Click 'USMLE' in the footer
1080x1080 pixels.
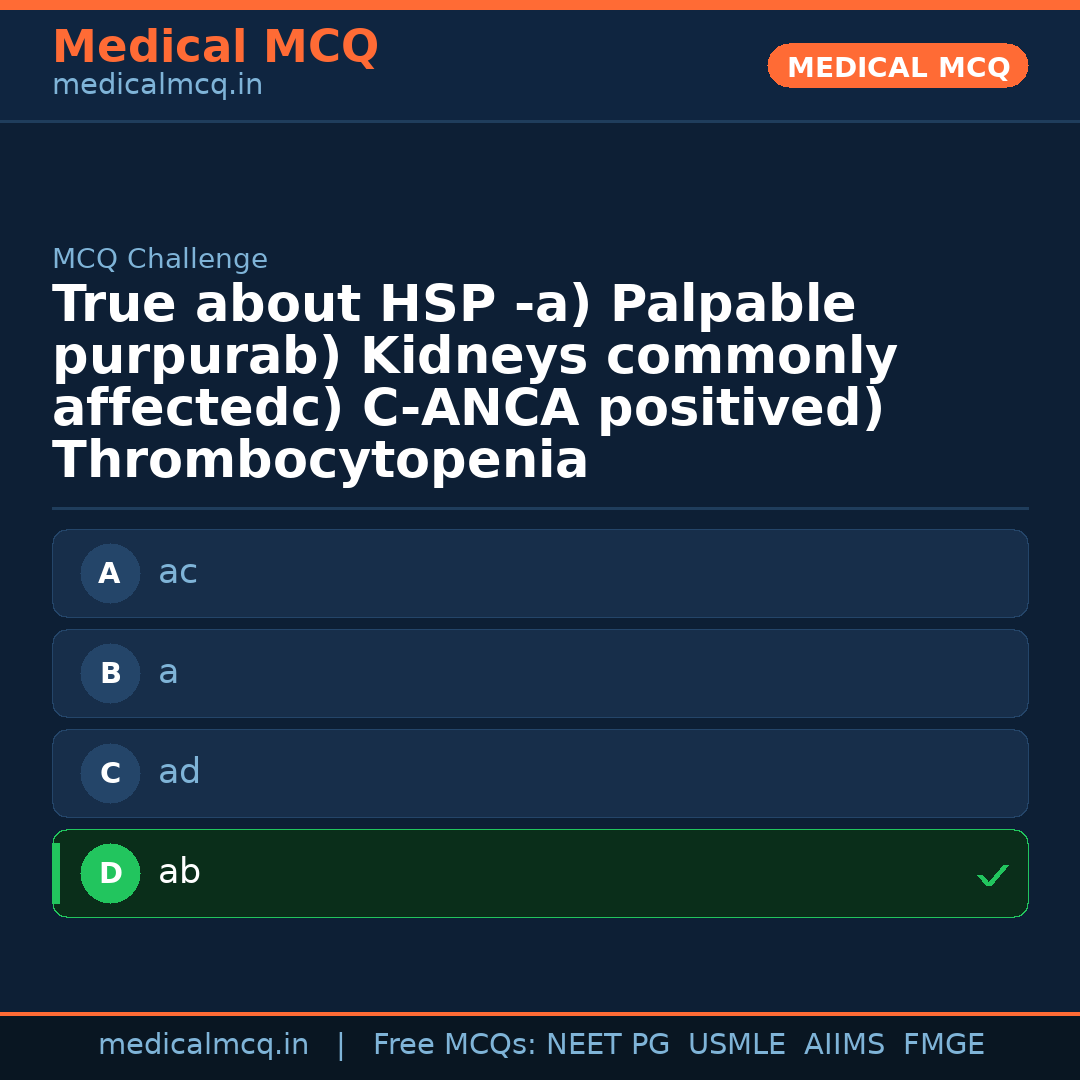736,1045
